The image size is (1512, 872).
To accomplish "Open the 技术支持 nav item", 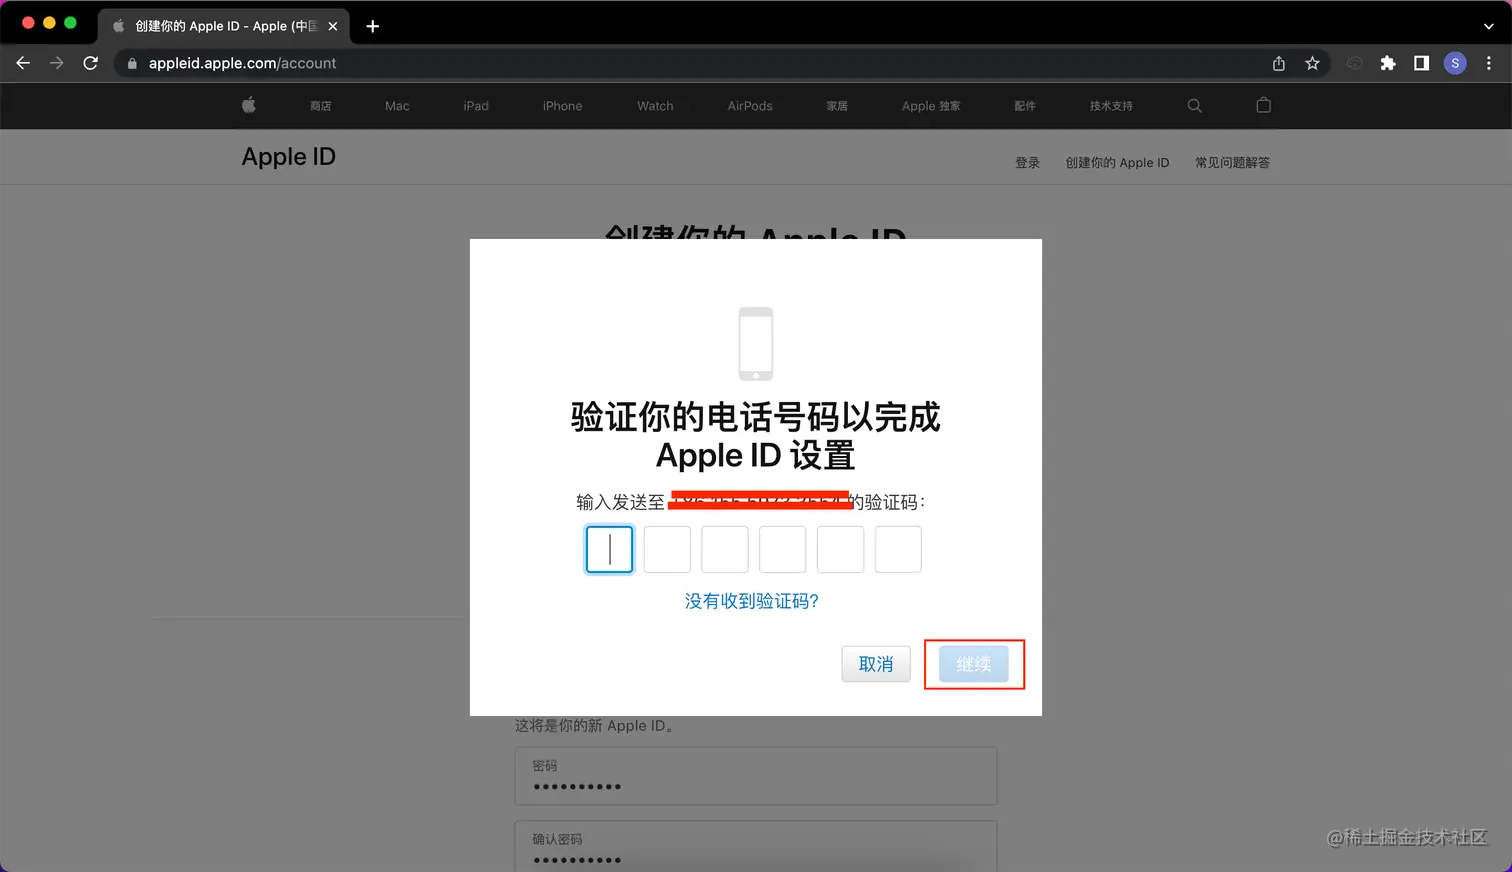I will (x=1111, y=106).
